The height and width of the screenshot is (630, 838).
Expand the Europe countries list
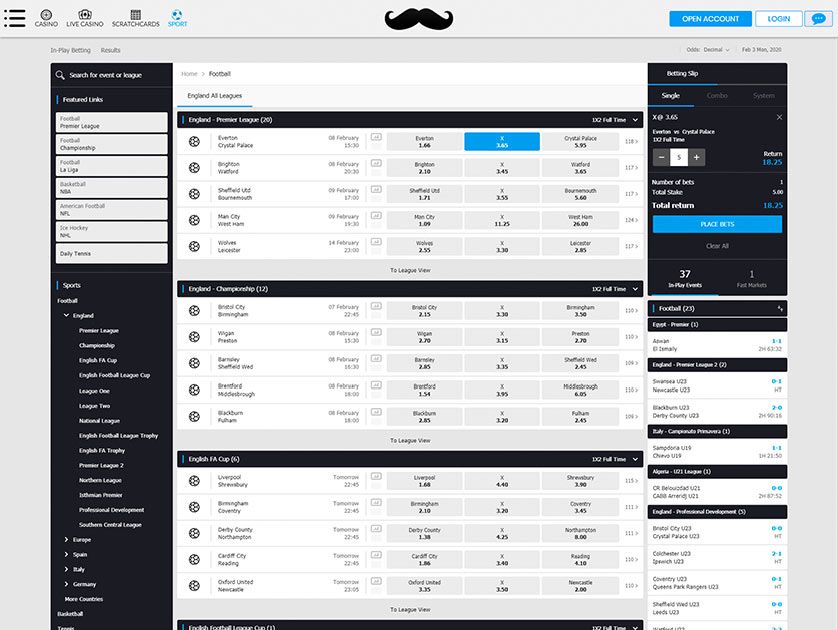coord(66,540)
